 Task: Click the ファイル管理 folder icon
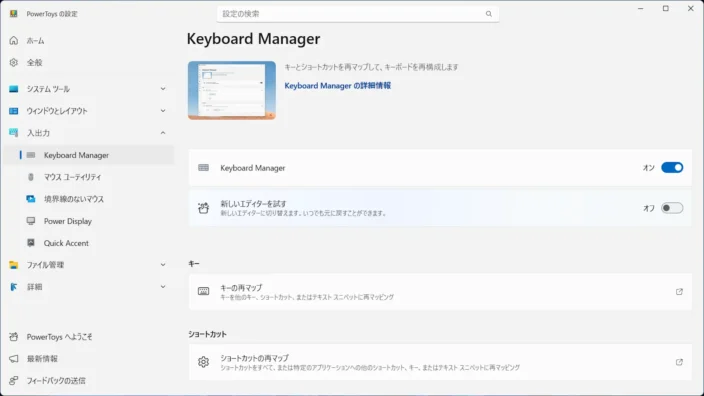click(13, 265)
